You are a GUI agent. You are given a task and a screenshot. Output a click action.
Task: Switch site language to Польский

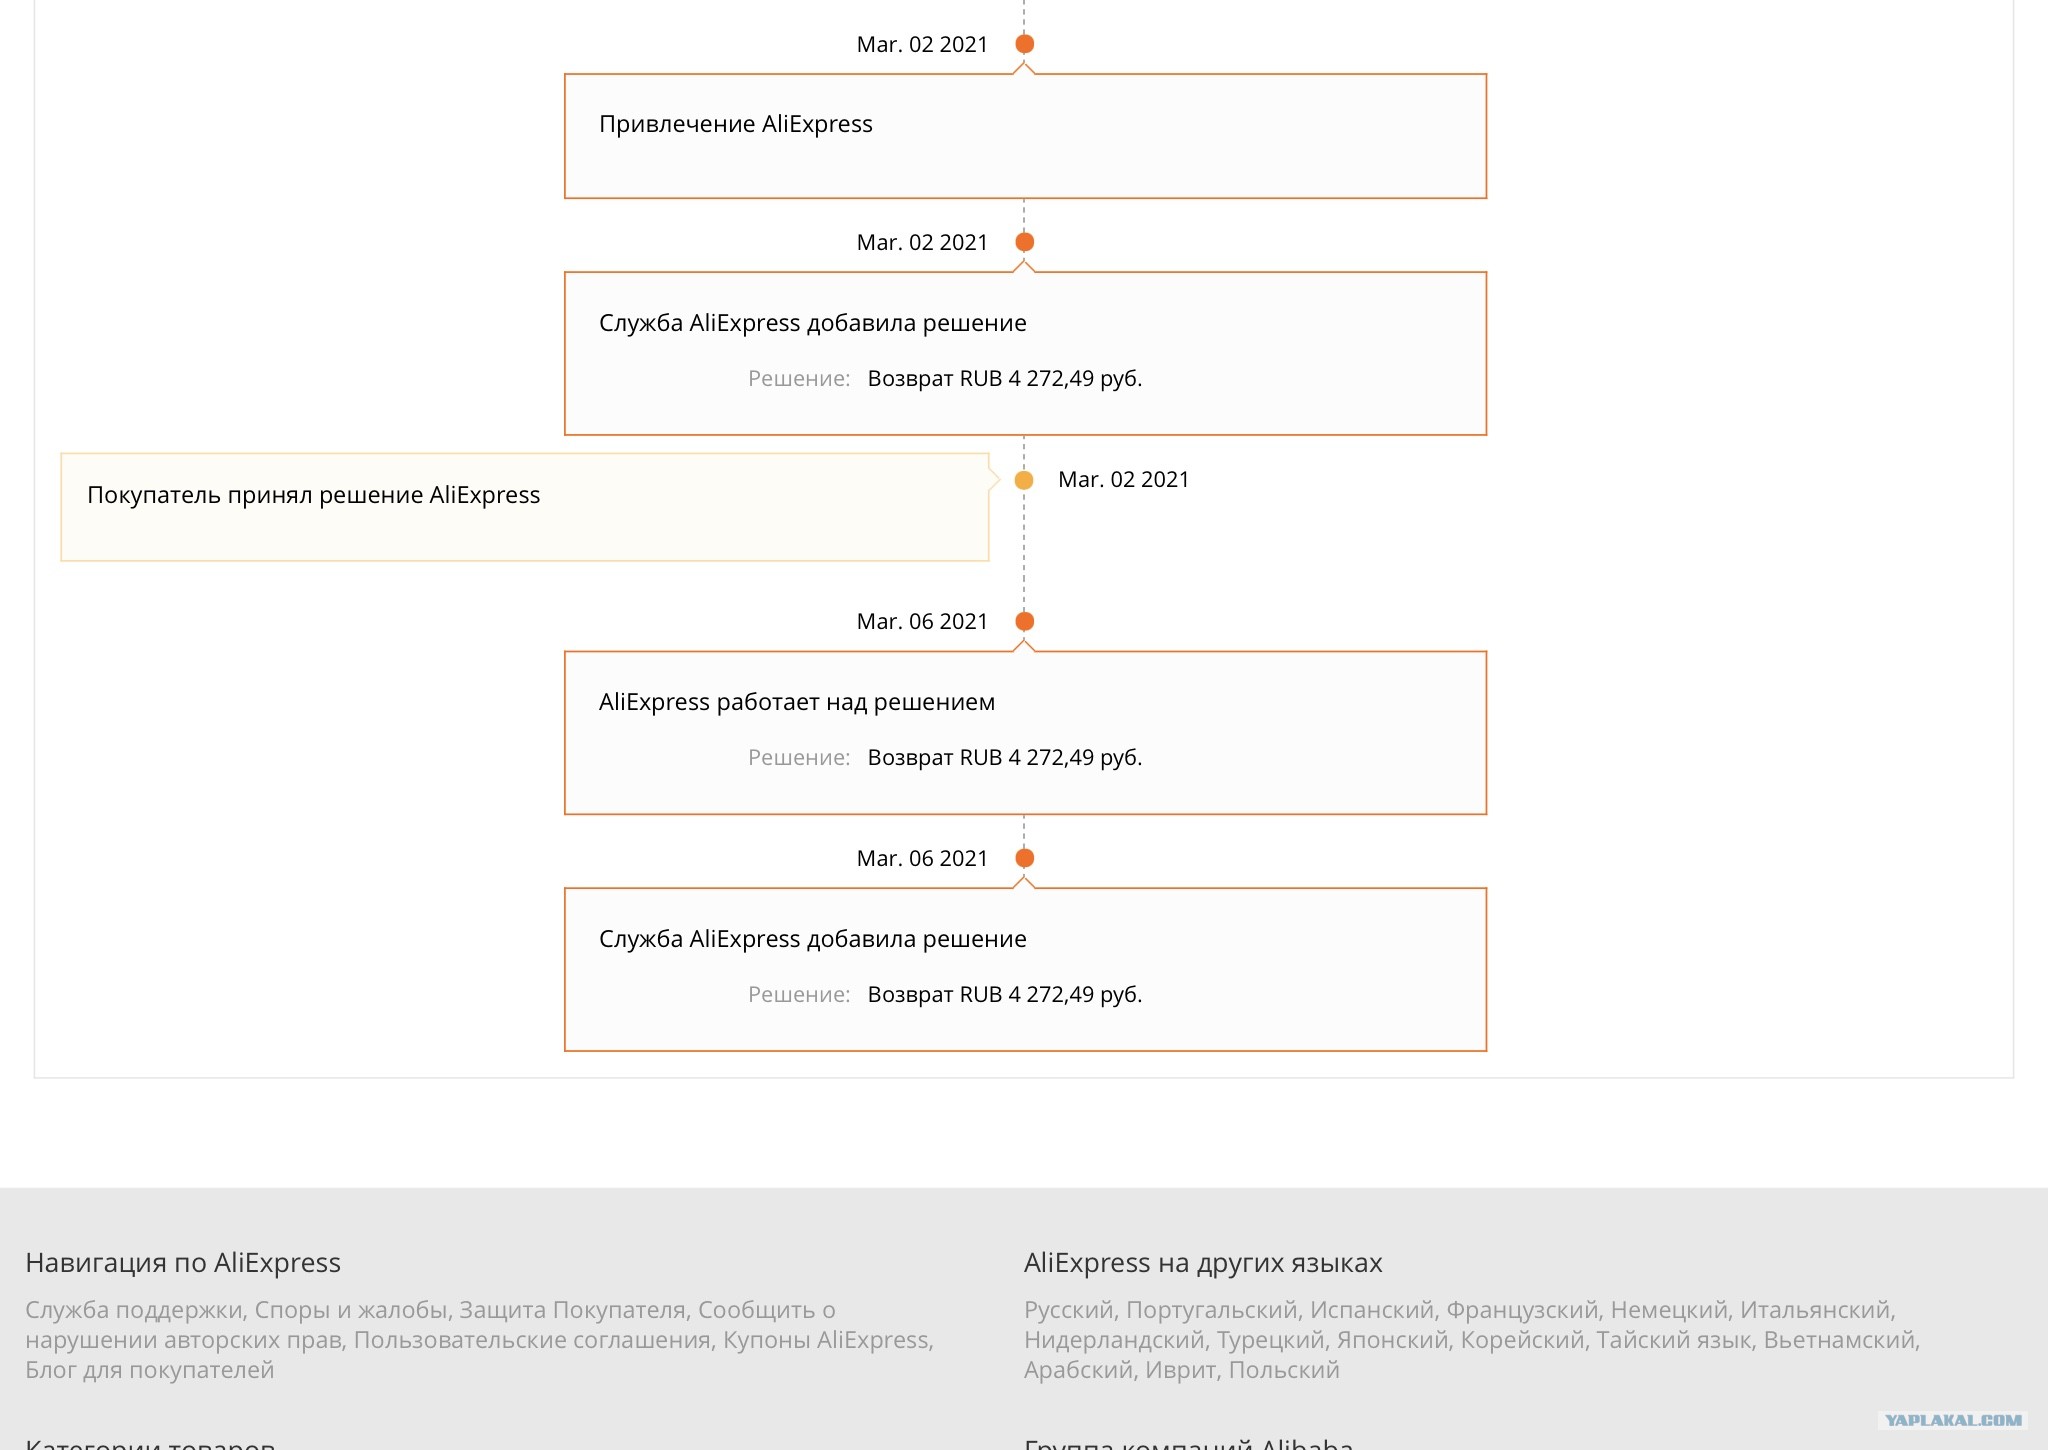(x=1284, y=1370)
